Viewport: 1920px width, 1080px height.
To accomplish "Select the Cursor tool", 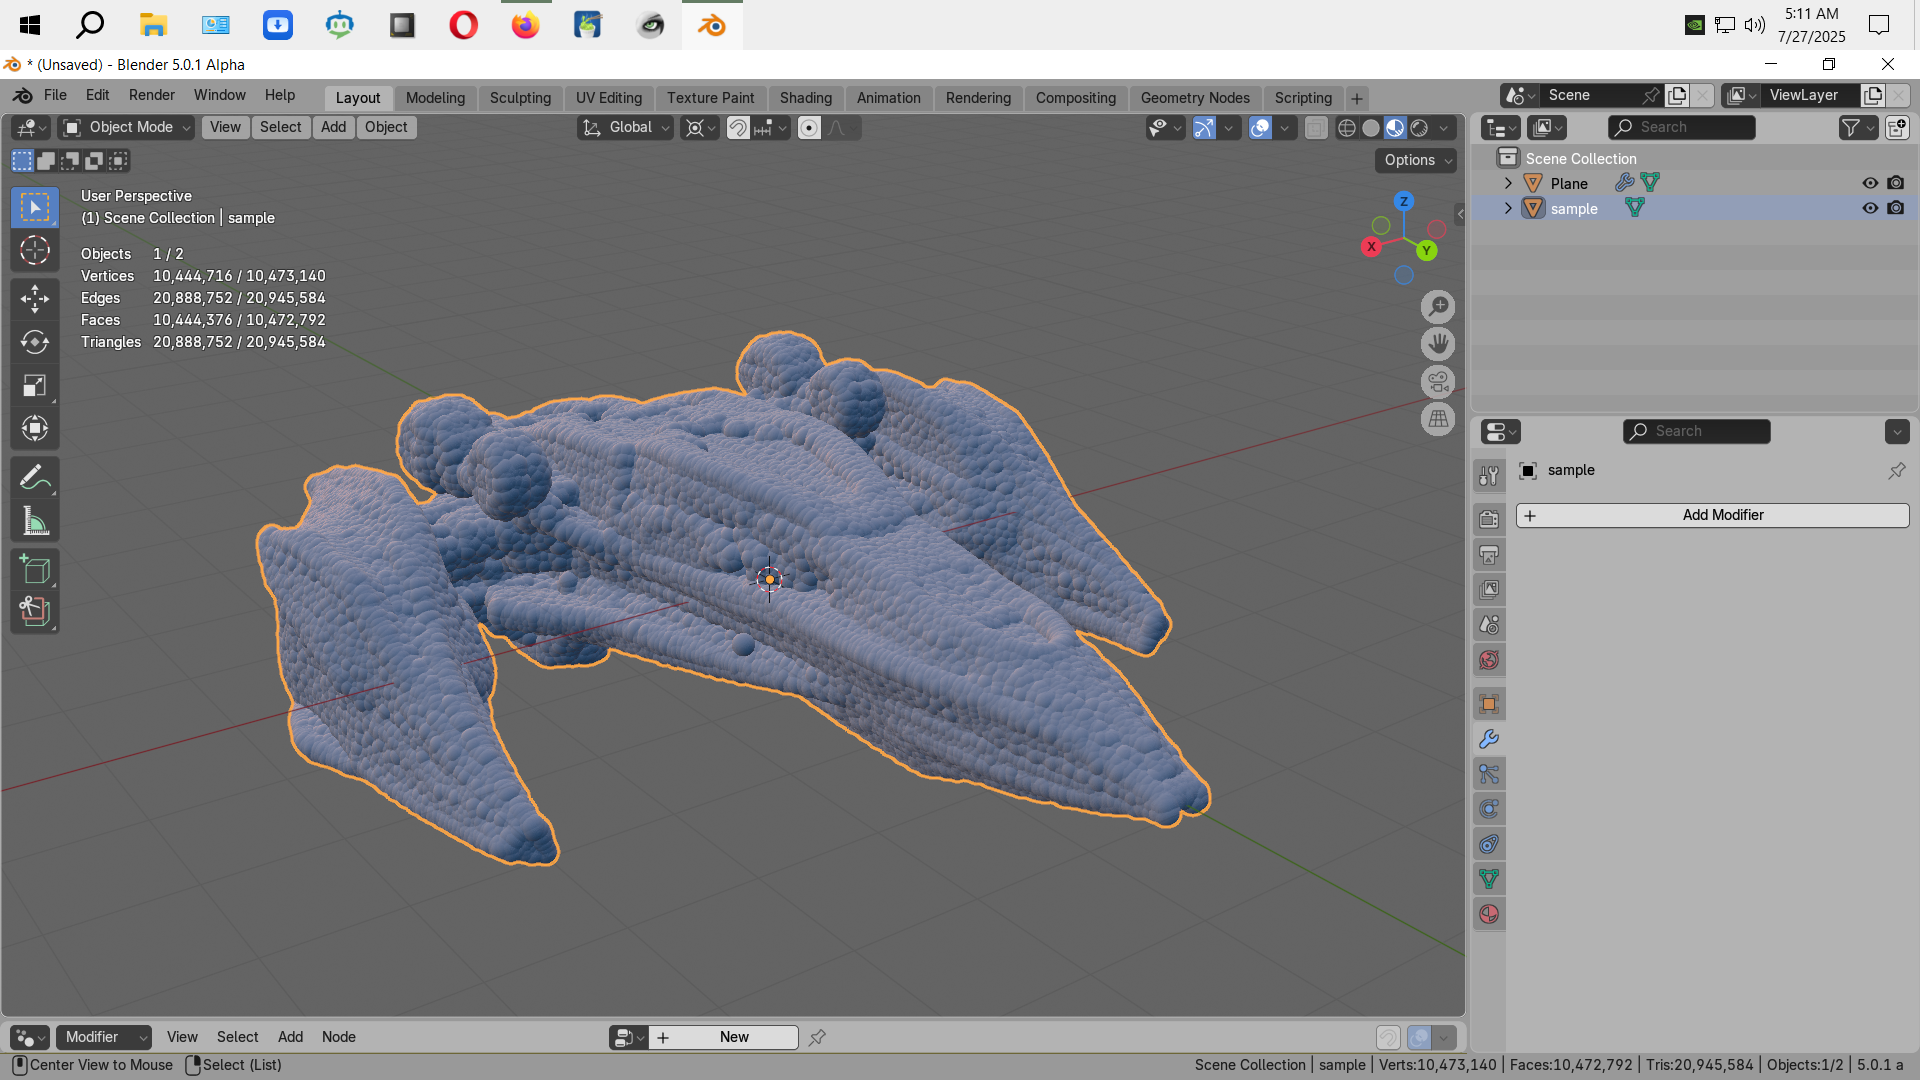I will tap(35, 250).
